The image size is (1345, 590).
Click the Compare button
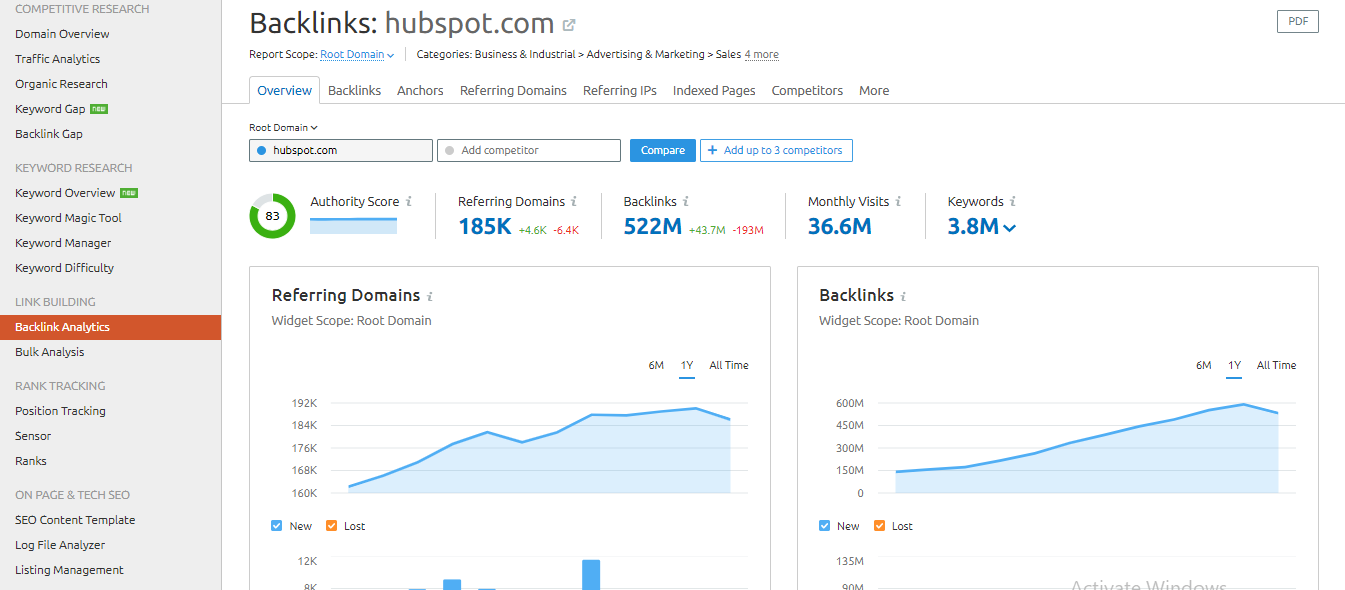(663, 151)
